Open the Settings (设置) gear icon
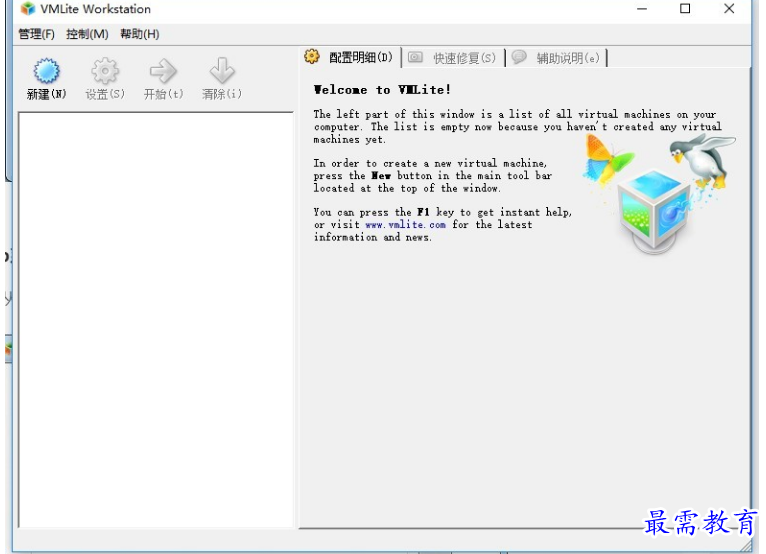Image resolution: width=766 pixels, height=554 pixels. point(105,71)
